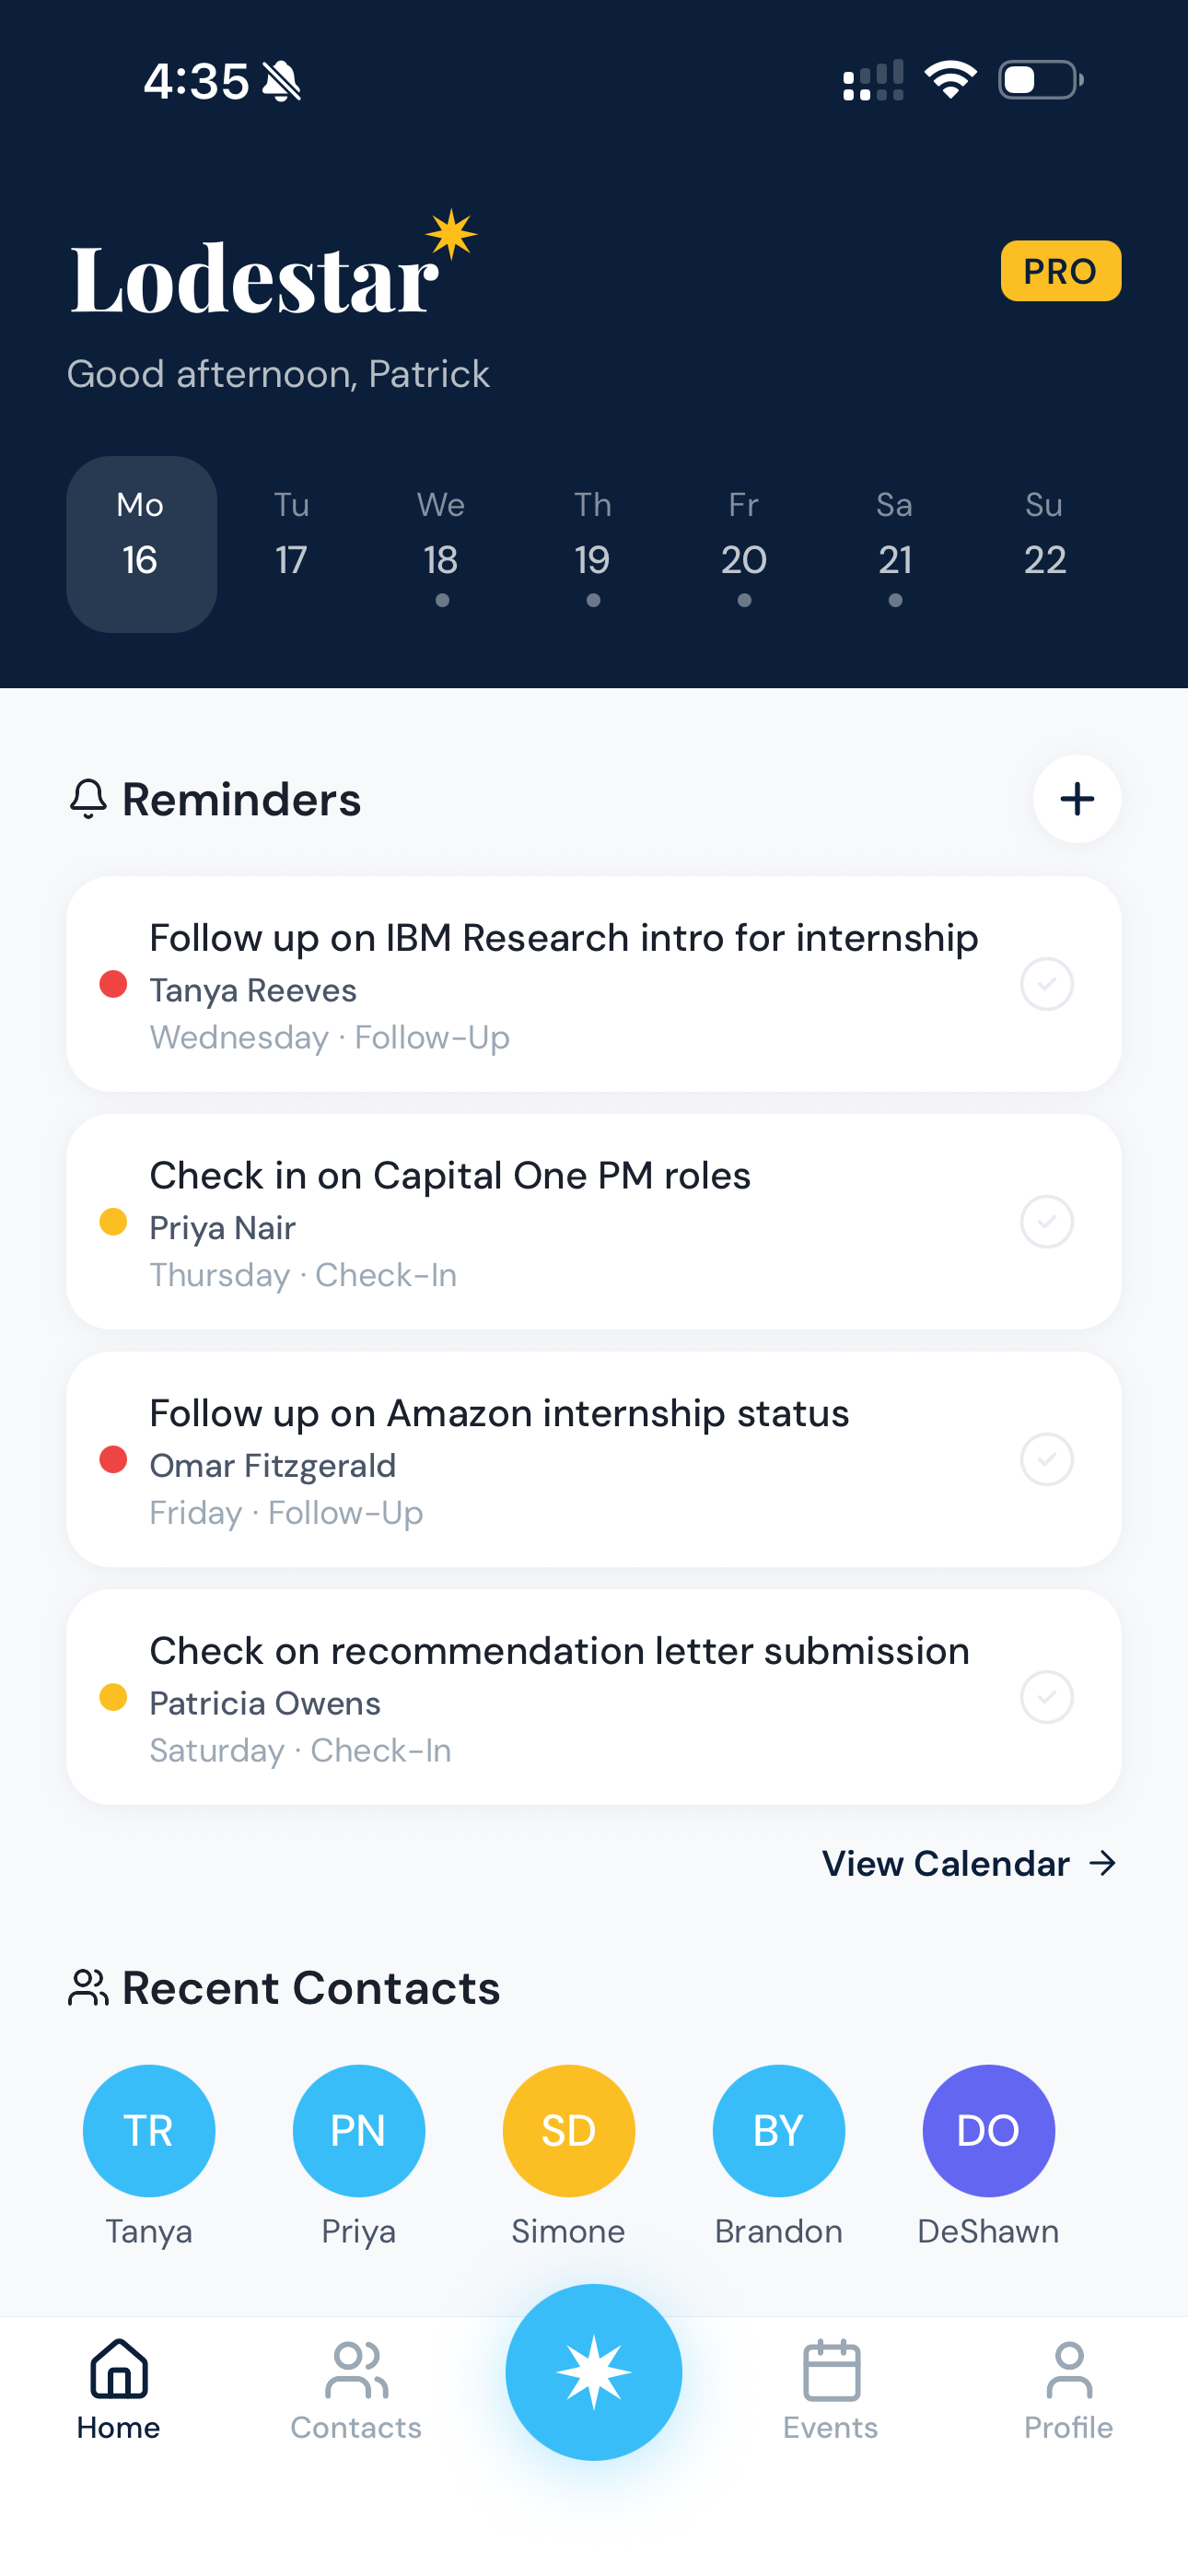Screen dimensions: 1188x2576
Task: Switch to the Contacts tab
Action: pyautogui.click(x=356, y=2388)
